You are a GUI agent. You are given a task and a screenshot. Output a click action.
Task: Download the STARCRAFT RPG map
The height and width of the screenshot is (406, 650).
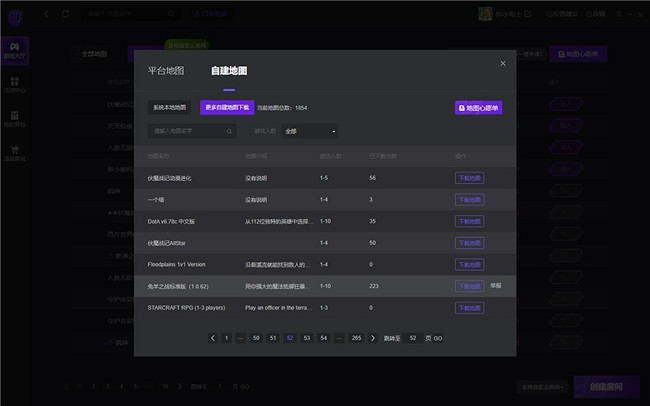click(x=469, y=307)
